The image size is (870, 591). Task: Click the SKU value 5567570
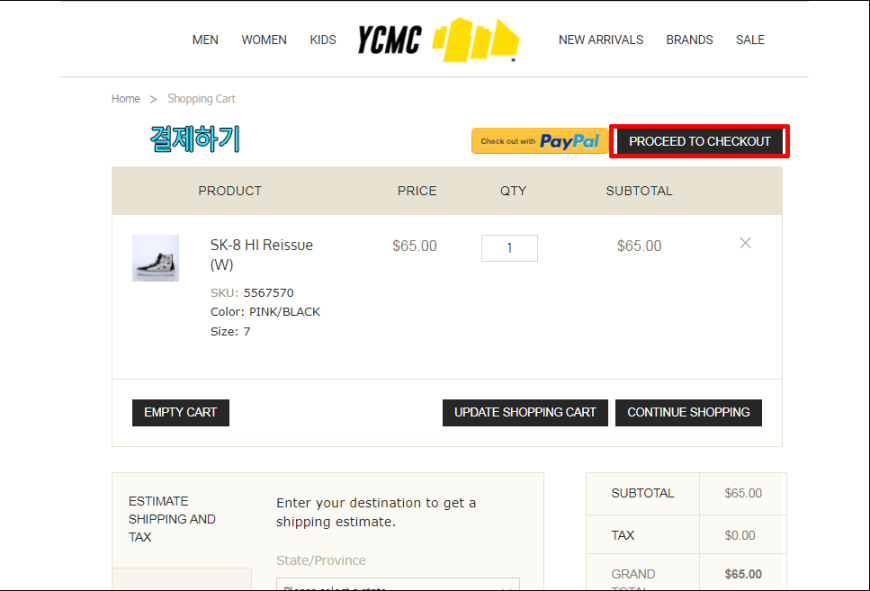269,293
